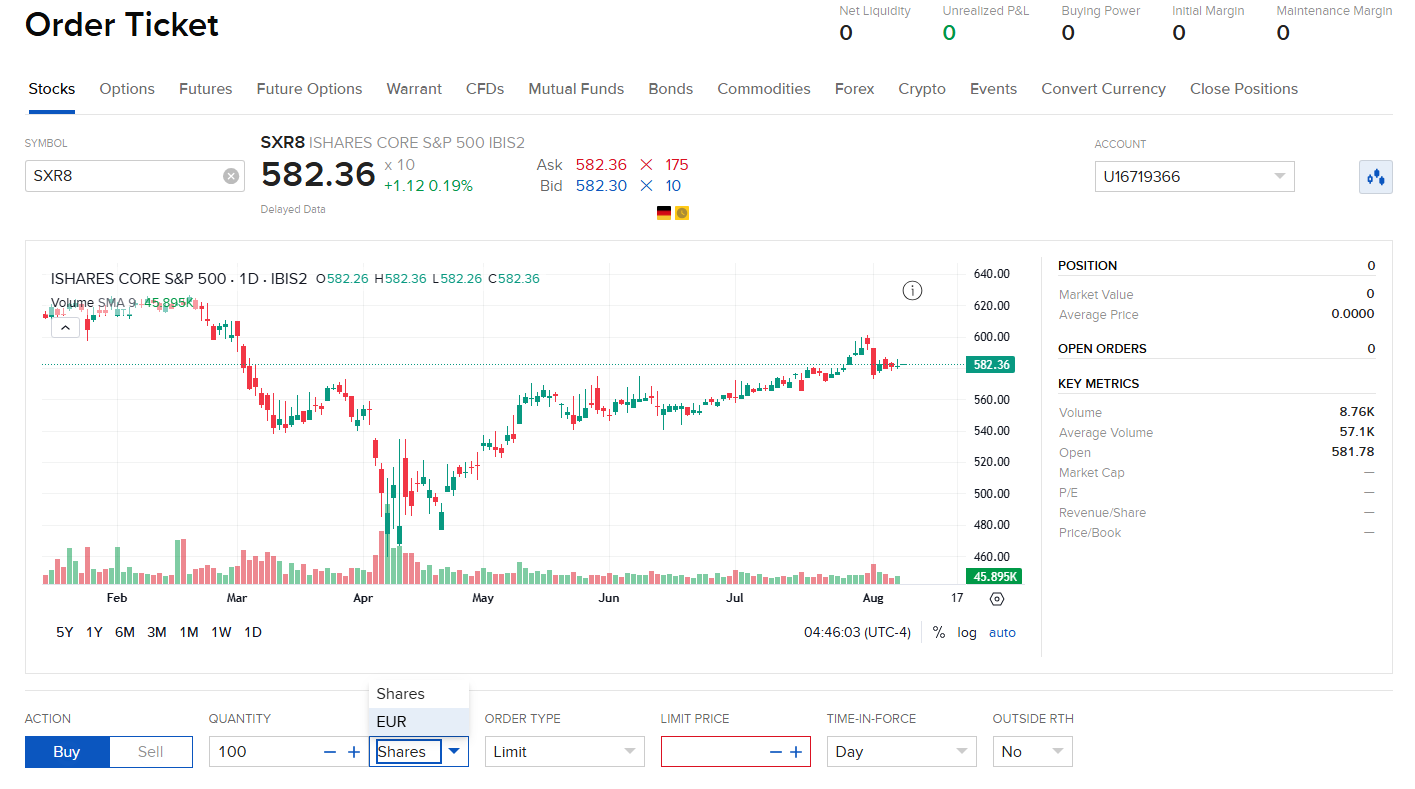Collapse the chart legend arrow
The width and height of the screenshot is (1415, 789).
coord(65,327)
